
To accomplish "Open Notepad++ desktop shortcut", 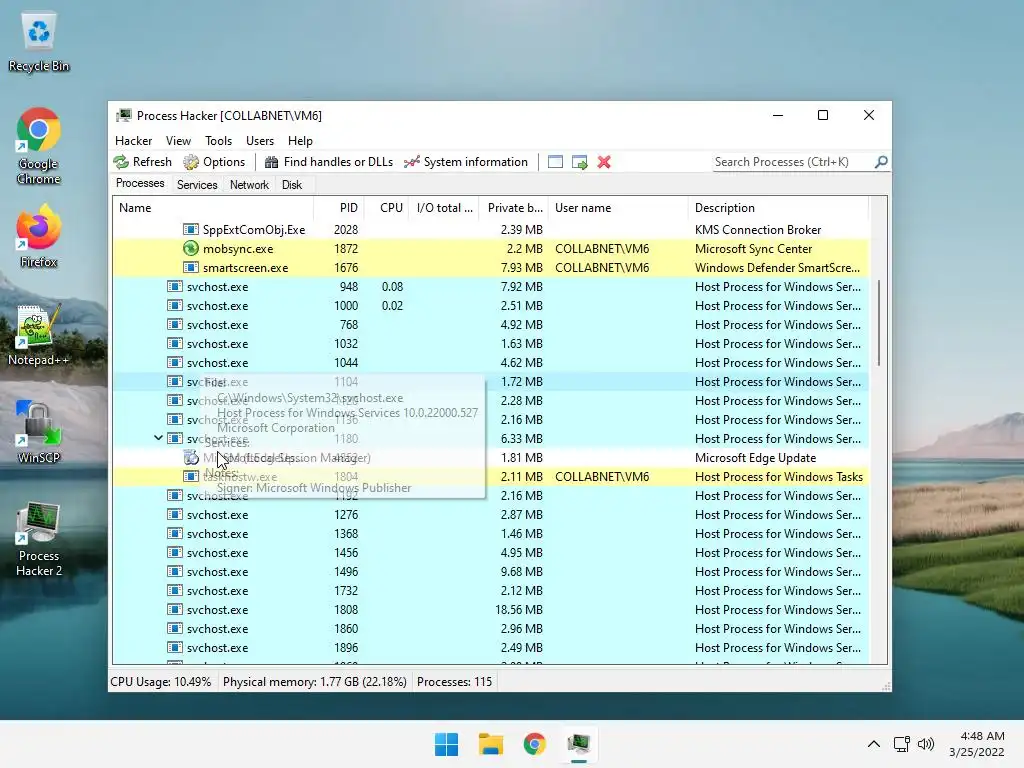I will coord(39,334).
